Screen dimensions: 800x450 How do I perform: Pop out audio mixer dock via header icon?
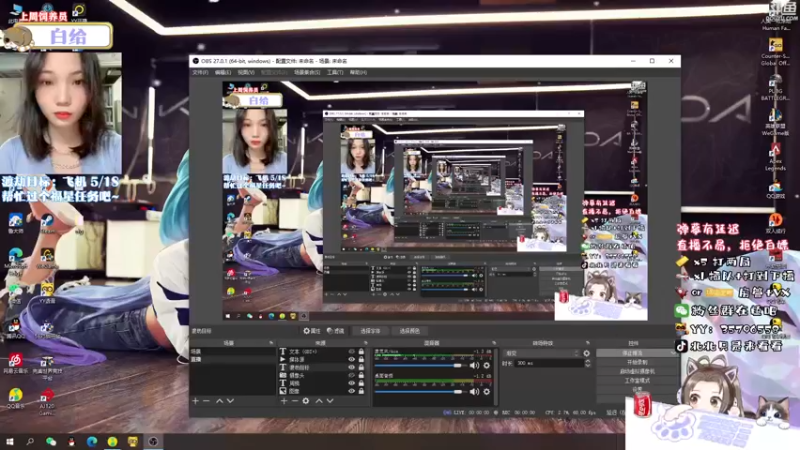(494, 343)
